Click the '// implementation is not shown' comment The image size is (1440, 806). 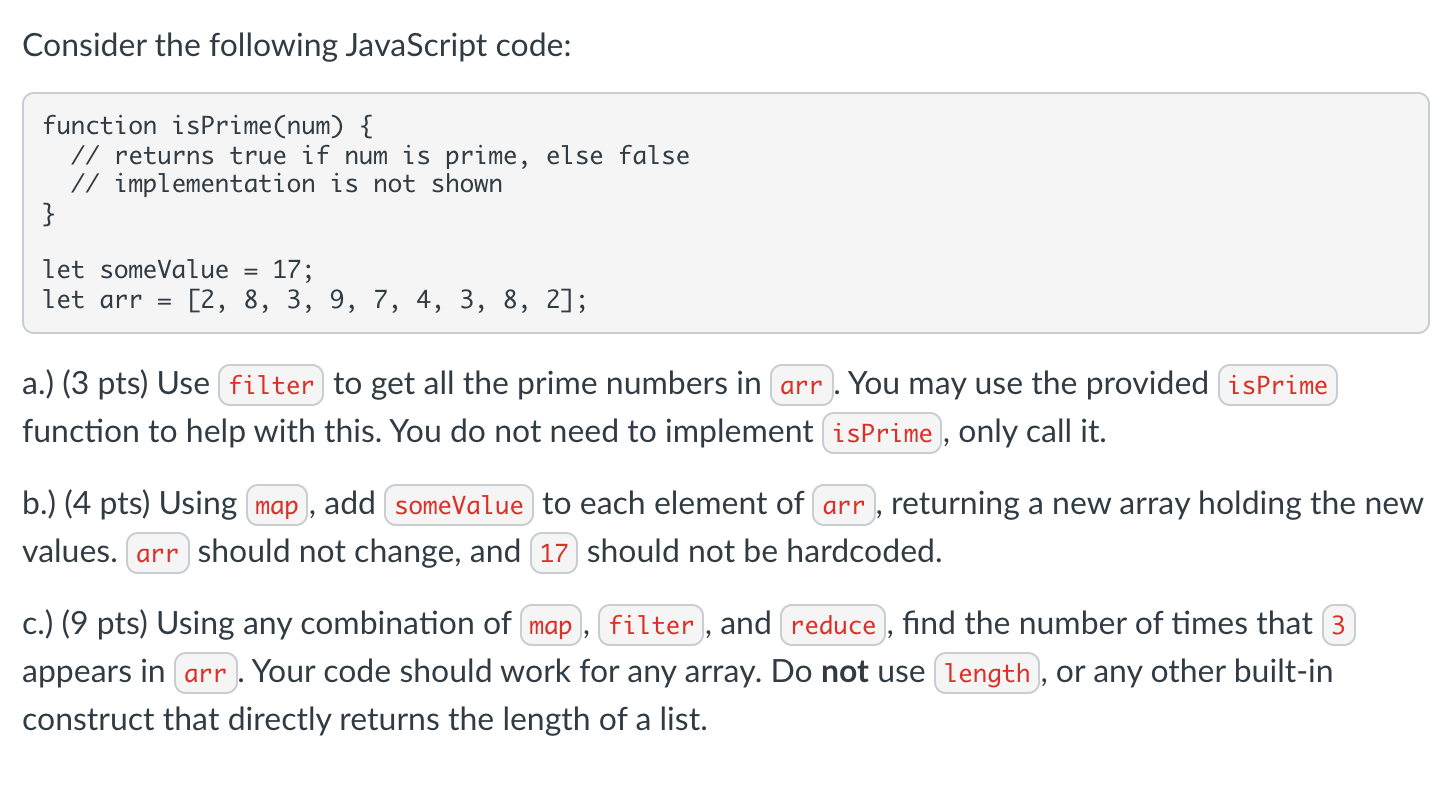coord(286,184)
